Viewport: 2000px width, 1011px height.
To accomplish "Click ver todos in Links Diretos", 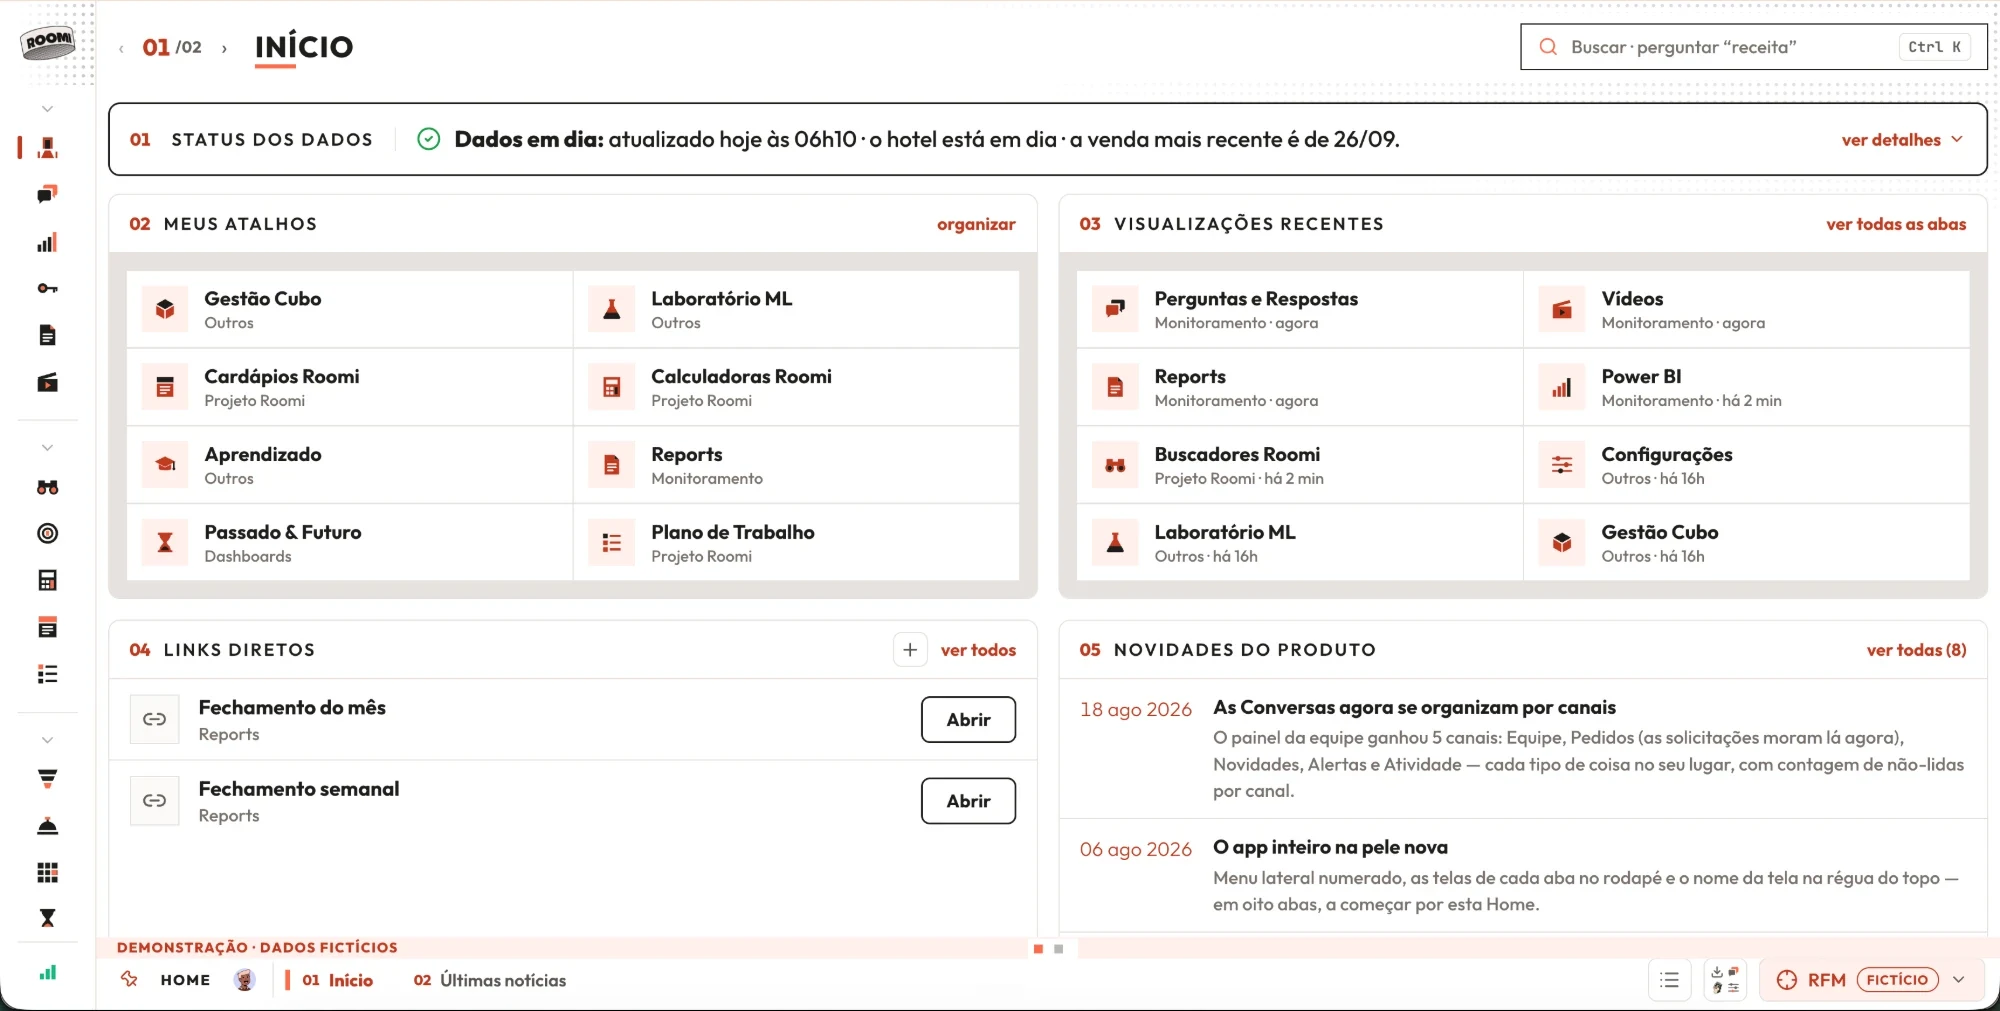I will (978, 650).
